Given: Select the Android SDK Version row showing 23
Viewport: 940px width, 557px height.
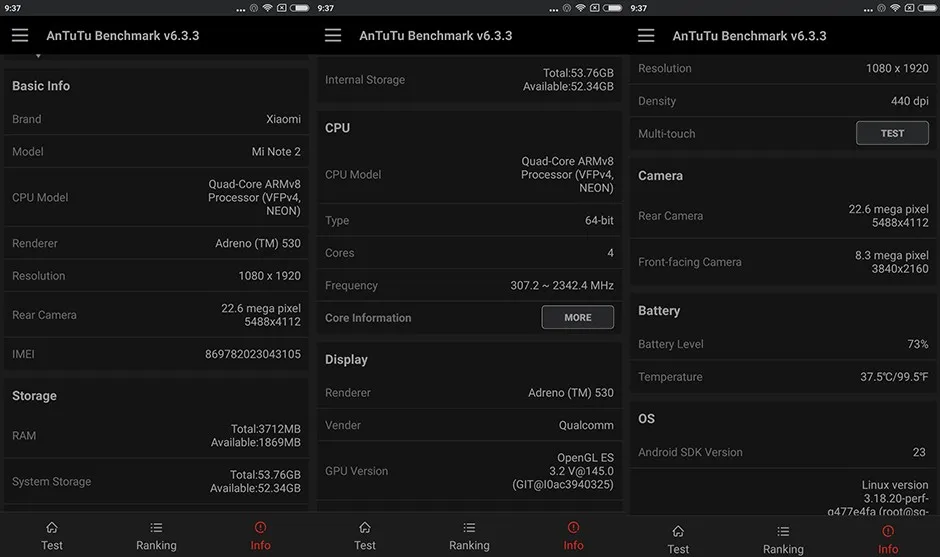Looking at the screenshot, I should [x=783, y=453].
